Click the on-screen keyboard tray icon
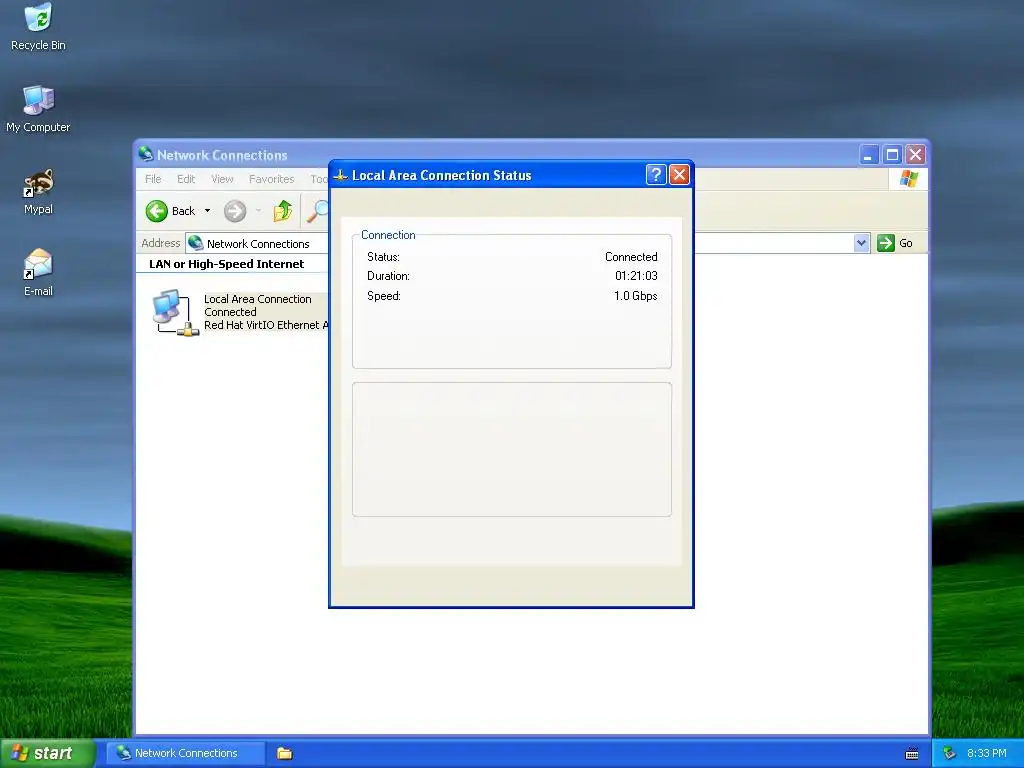This screenshot has height=768, width=1024. (912, 754)
